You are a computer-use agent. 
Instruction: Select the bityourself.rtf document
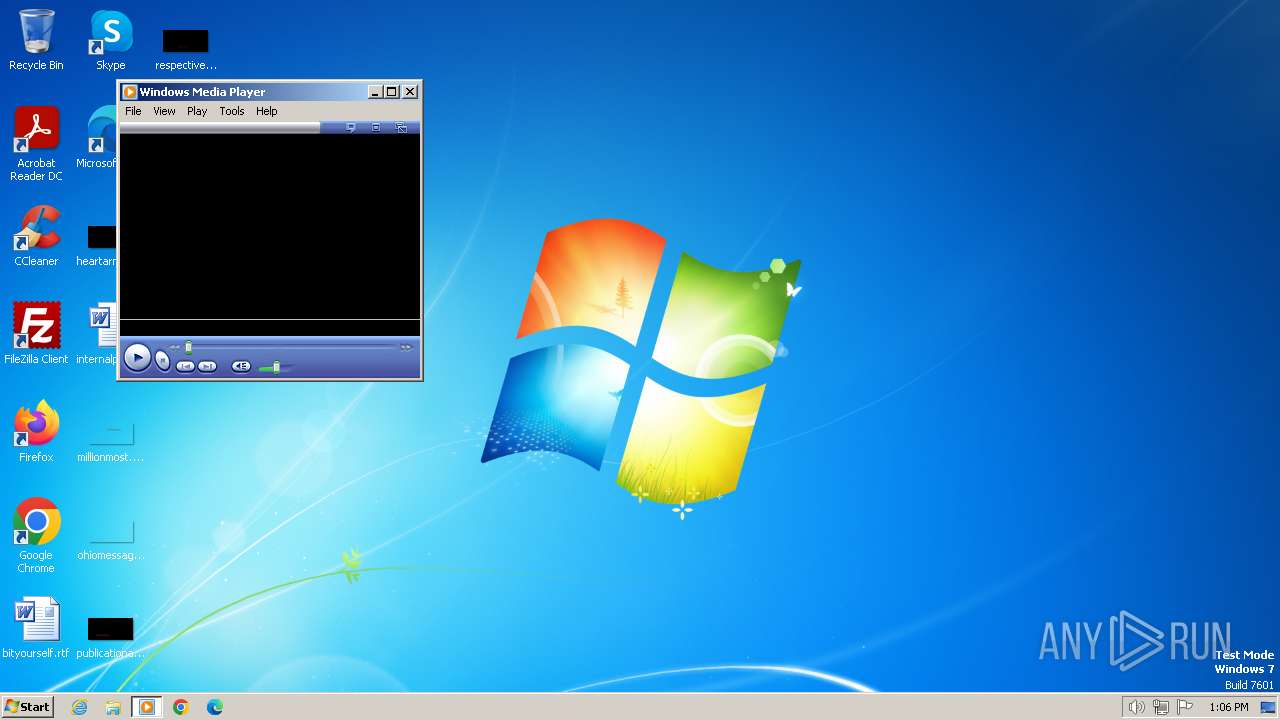[36, 628]
